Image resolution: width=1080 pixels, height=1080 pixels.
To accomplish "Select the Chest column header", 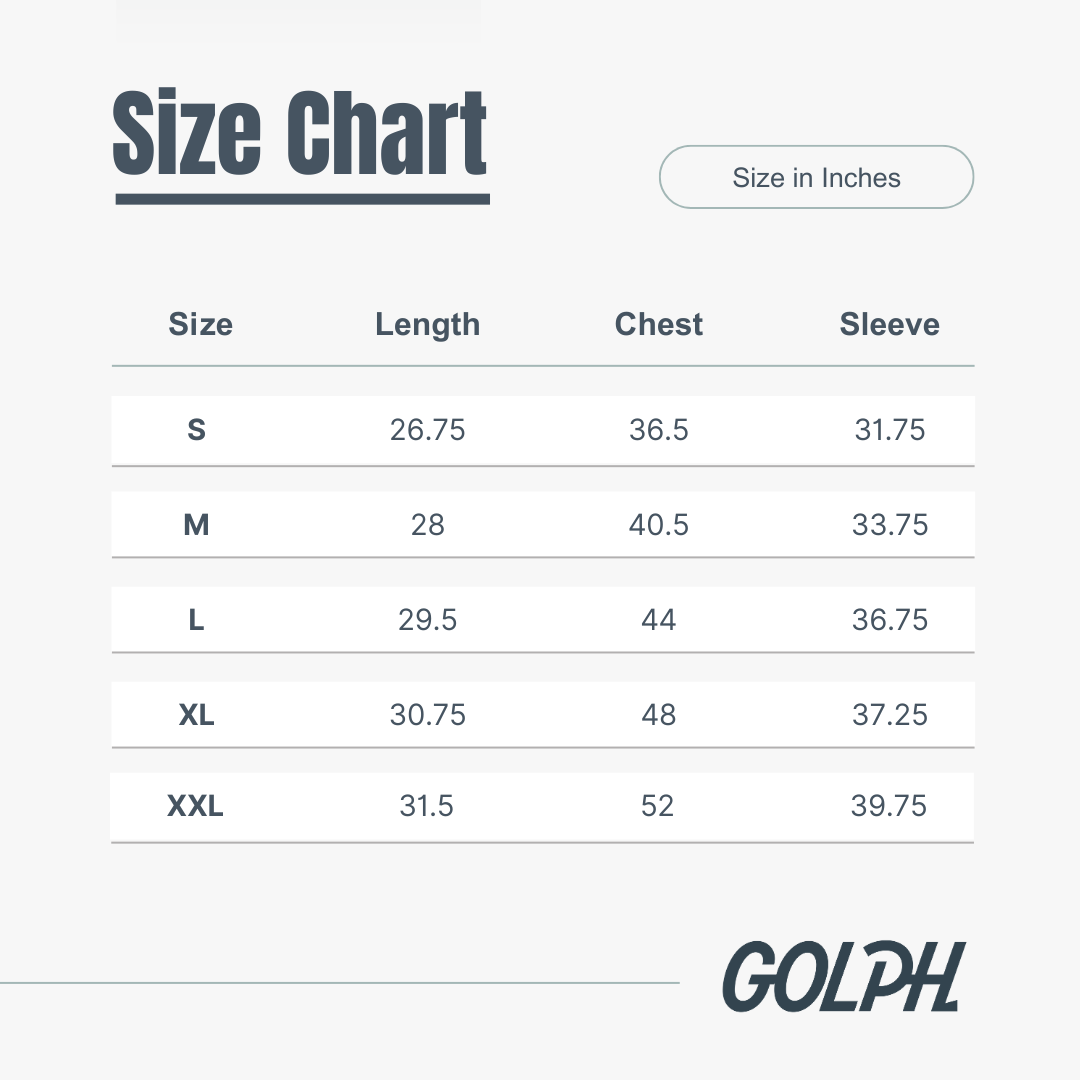I will point(658,324).
